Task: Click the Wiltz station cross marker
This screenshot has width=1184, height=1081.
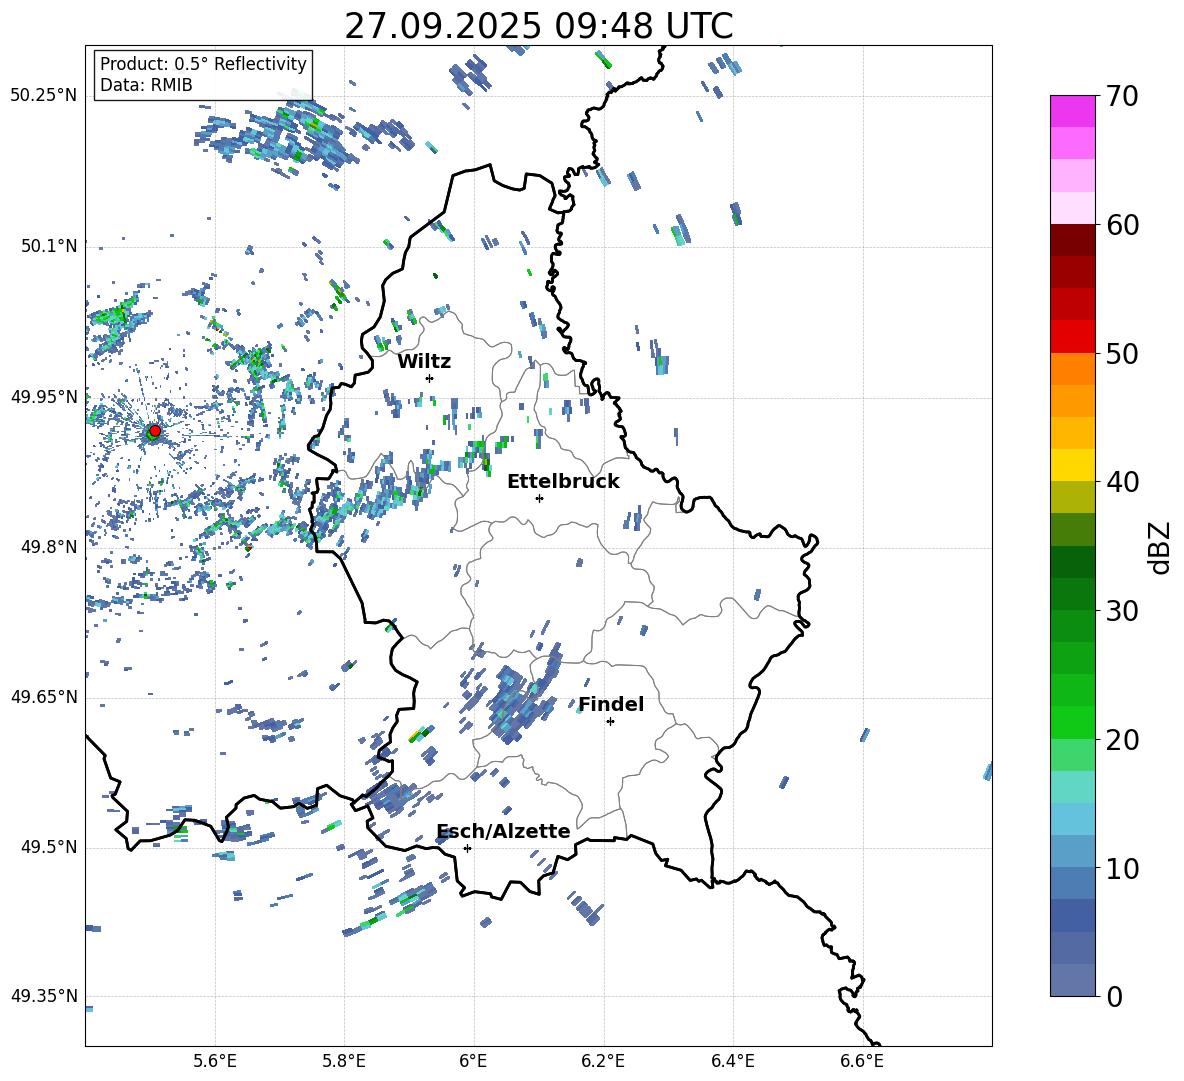Action: click(429, 378)
